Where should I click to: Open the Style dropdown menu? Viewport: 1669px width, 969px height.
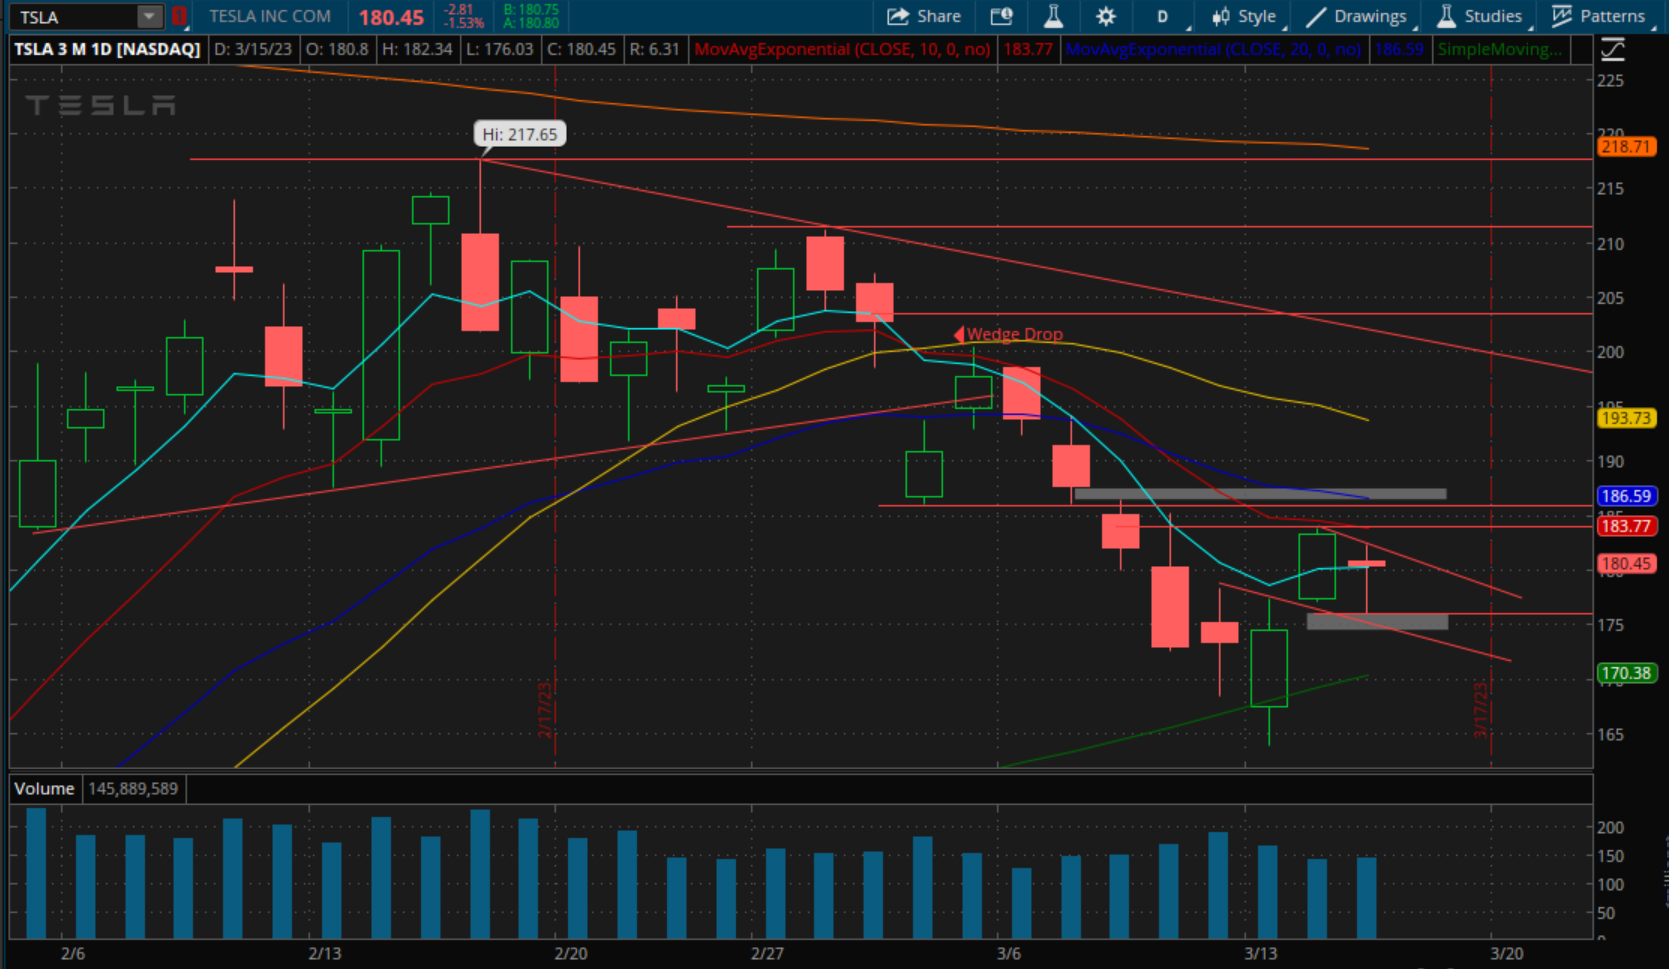coord(1245,16)
